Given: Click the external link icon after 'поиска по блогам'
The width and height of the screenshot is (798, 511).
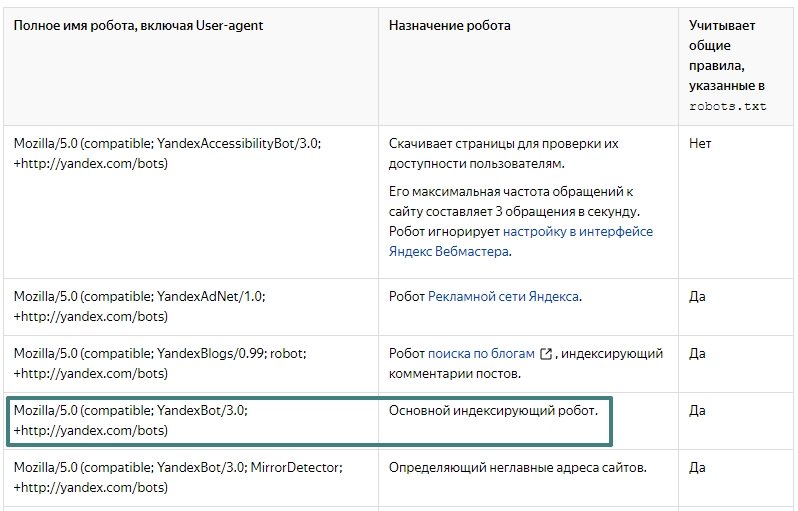Looking at the screenshot, I should click(x=546, y=354).
